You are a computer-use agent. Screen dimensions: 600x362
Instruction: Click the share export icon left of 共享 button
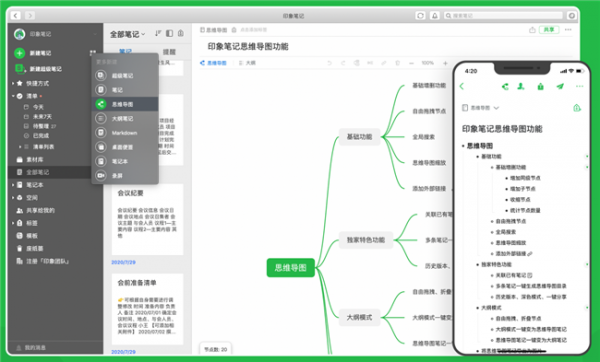coord(532,29)
